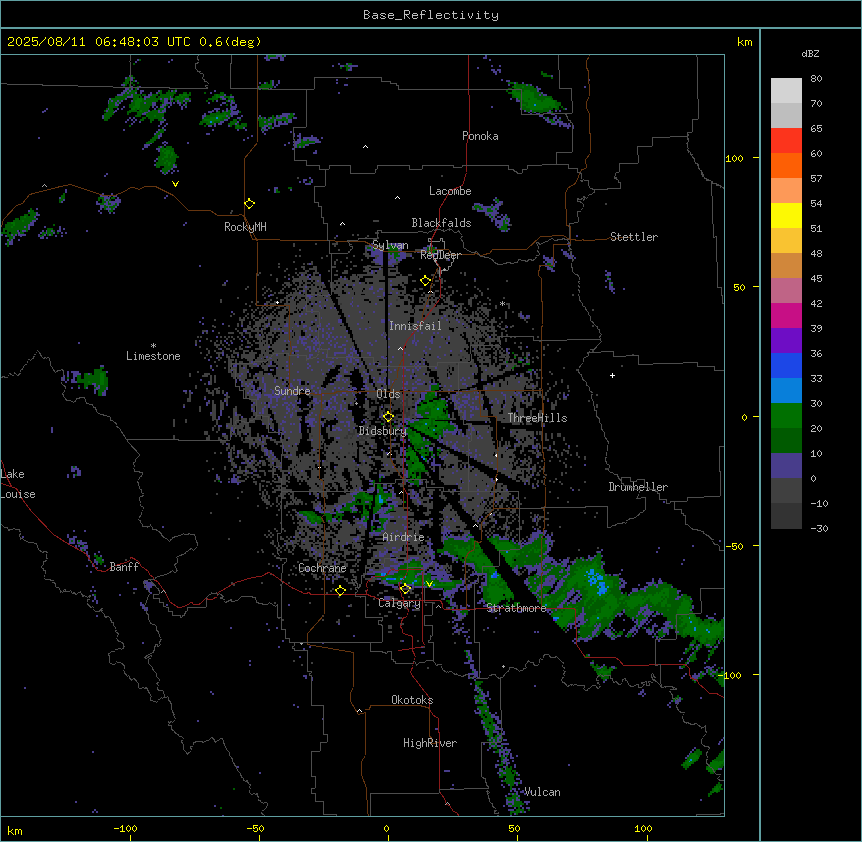This screenshot has height=842, width=862.
Task: Click the Ponoka city label
Action: tap(480, 136)
